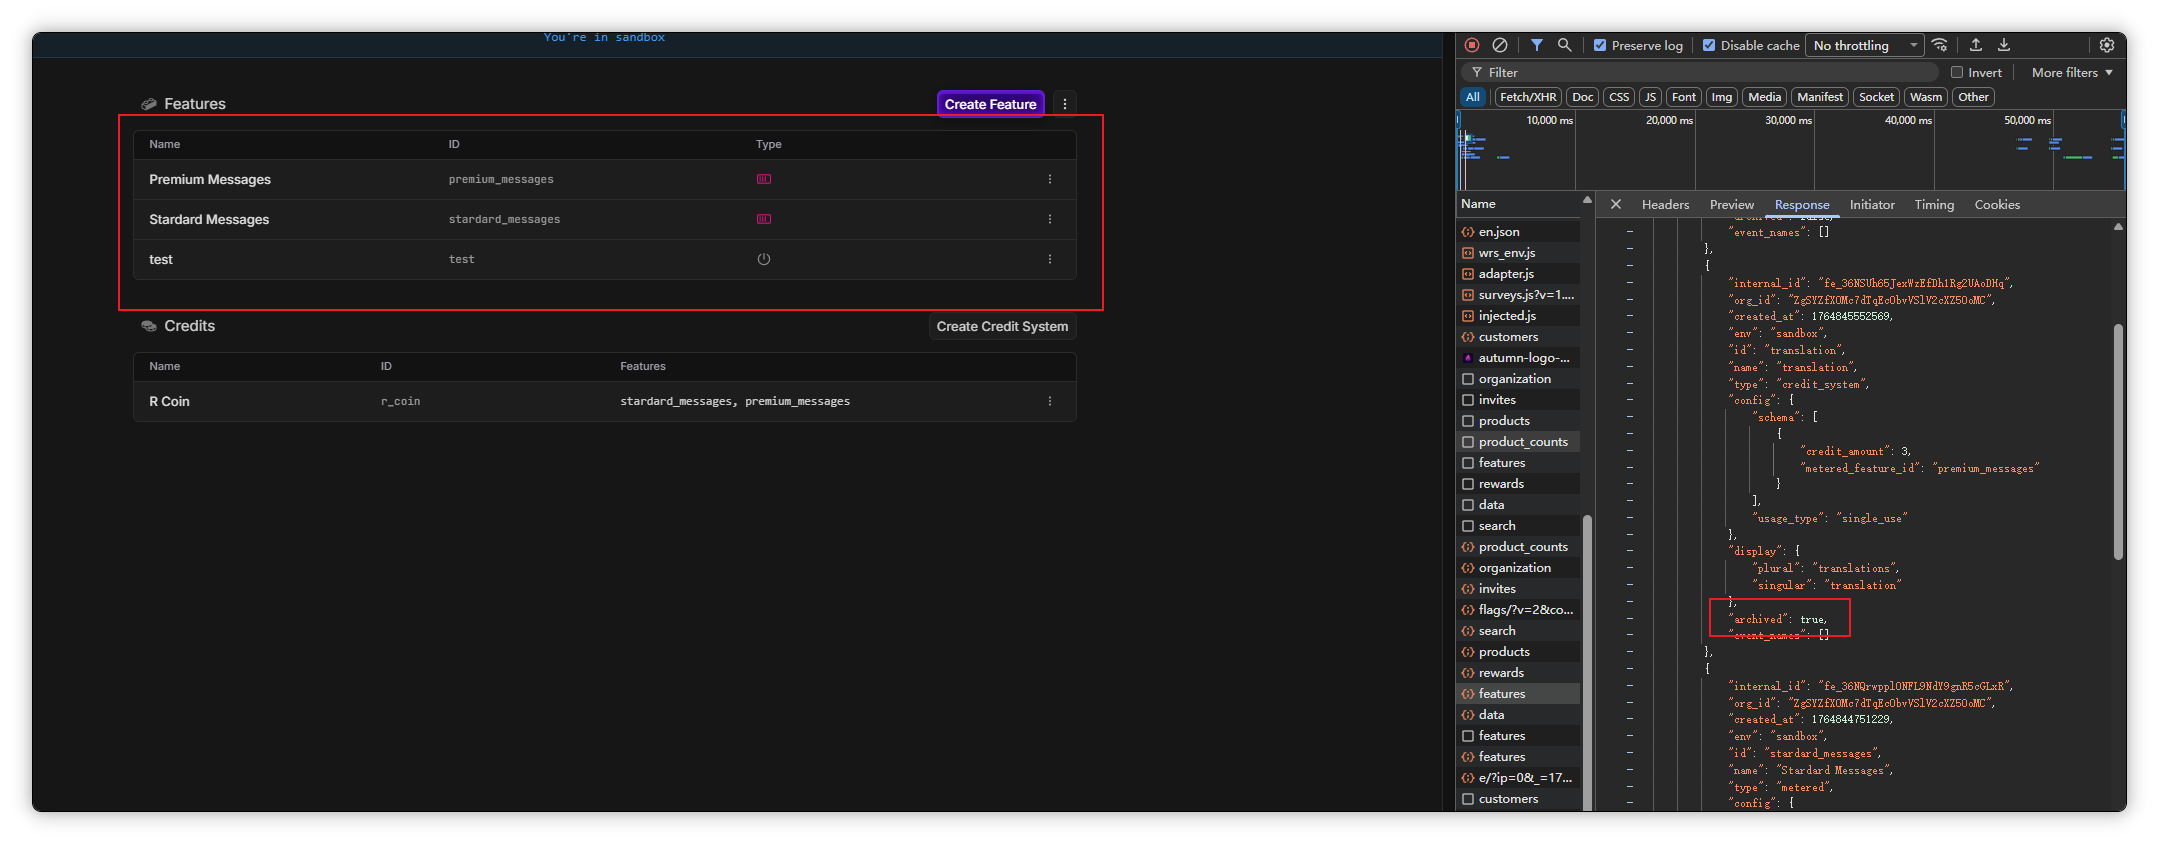Toggle Disable cache checkbox
Viewport: 2159px width, 844px height.
pos(1709,45)
